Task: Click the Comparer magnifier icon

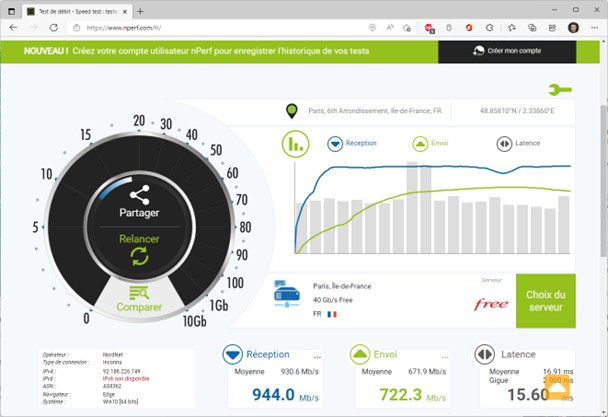Action: coord(139,293)
